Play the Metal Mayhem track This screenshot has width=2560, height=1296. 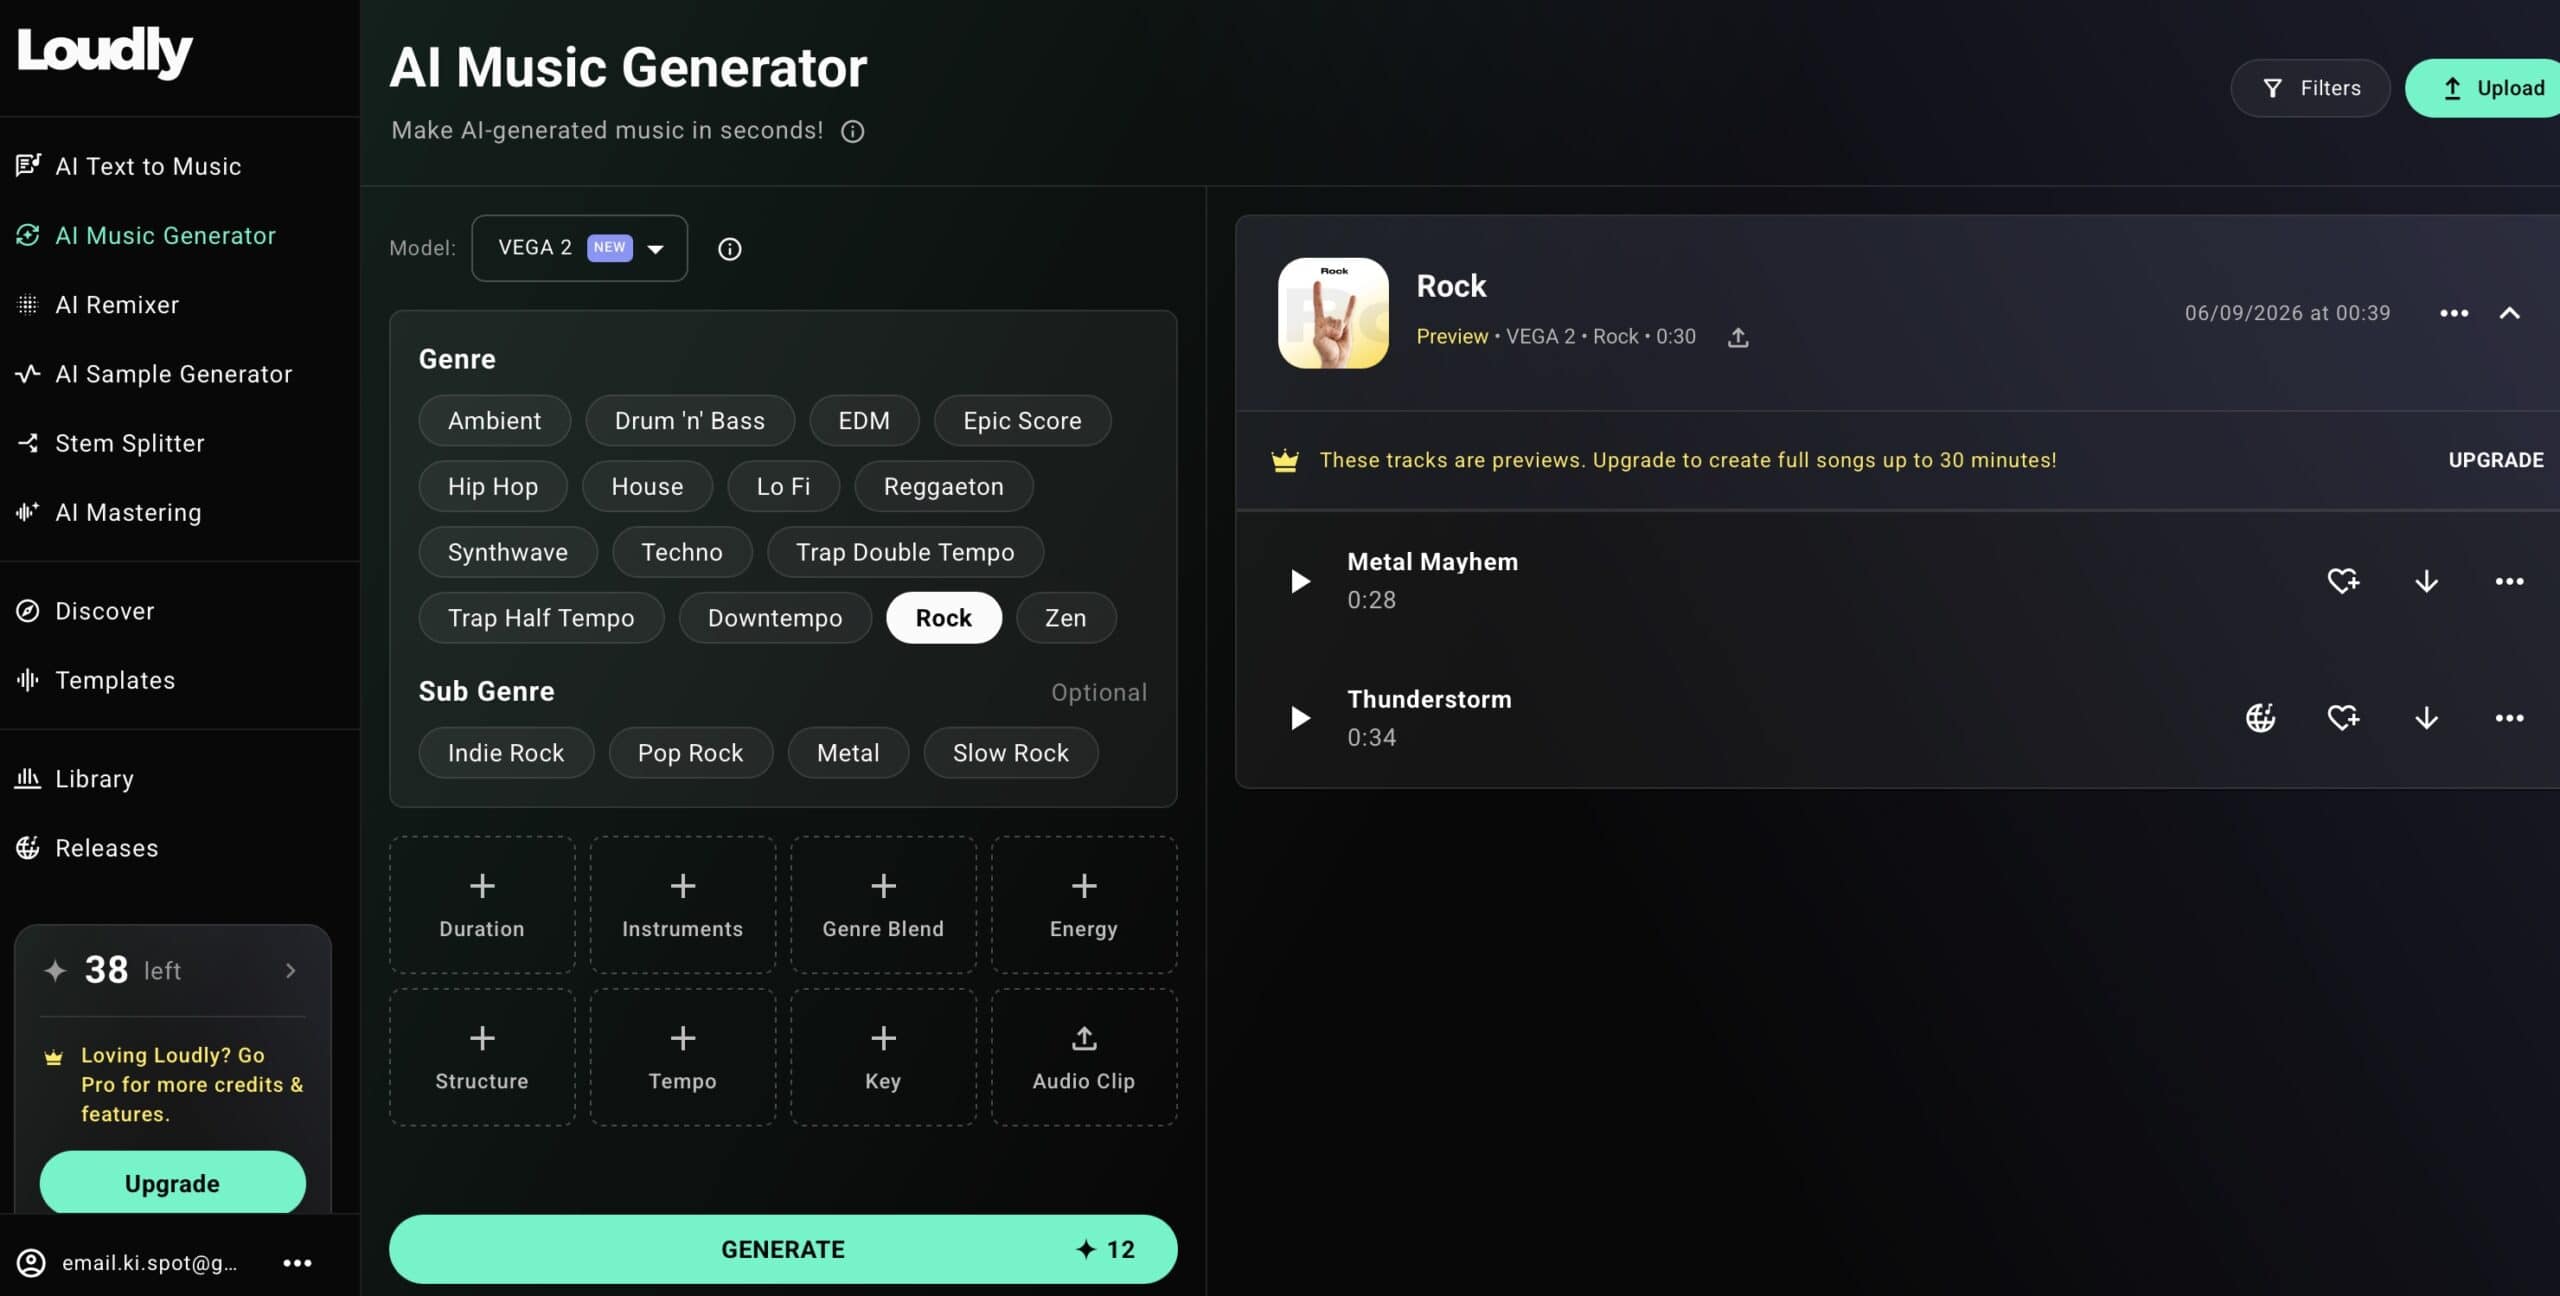[x=1299, y=581]
